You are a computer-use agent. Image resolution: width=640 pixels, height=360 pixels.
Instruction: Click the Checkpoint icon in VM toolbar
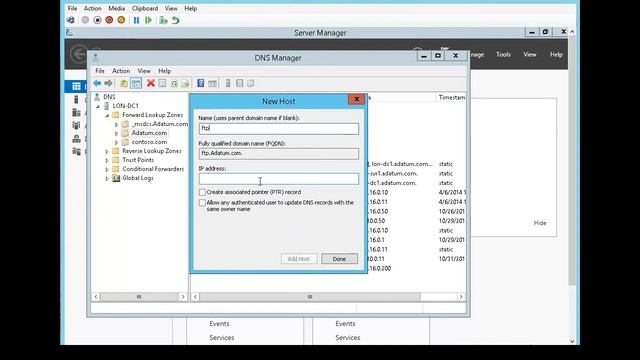coord(163,20)
